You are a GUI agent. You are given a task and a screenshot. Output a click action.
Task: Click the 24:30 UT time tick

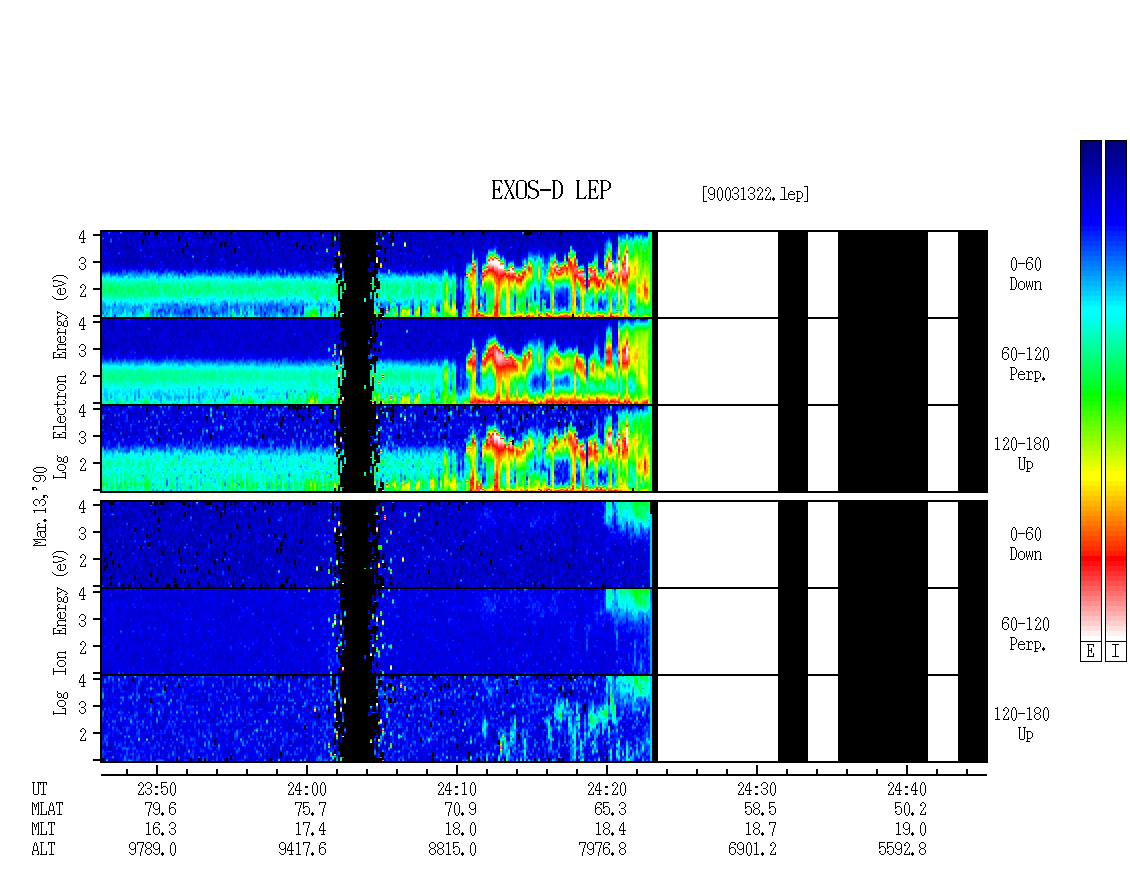coord(756,789)
